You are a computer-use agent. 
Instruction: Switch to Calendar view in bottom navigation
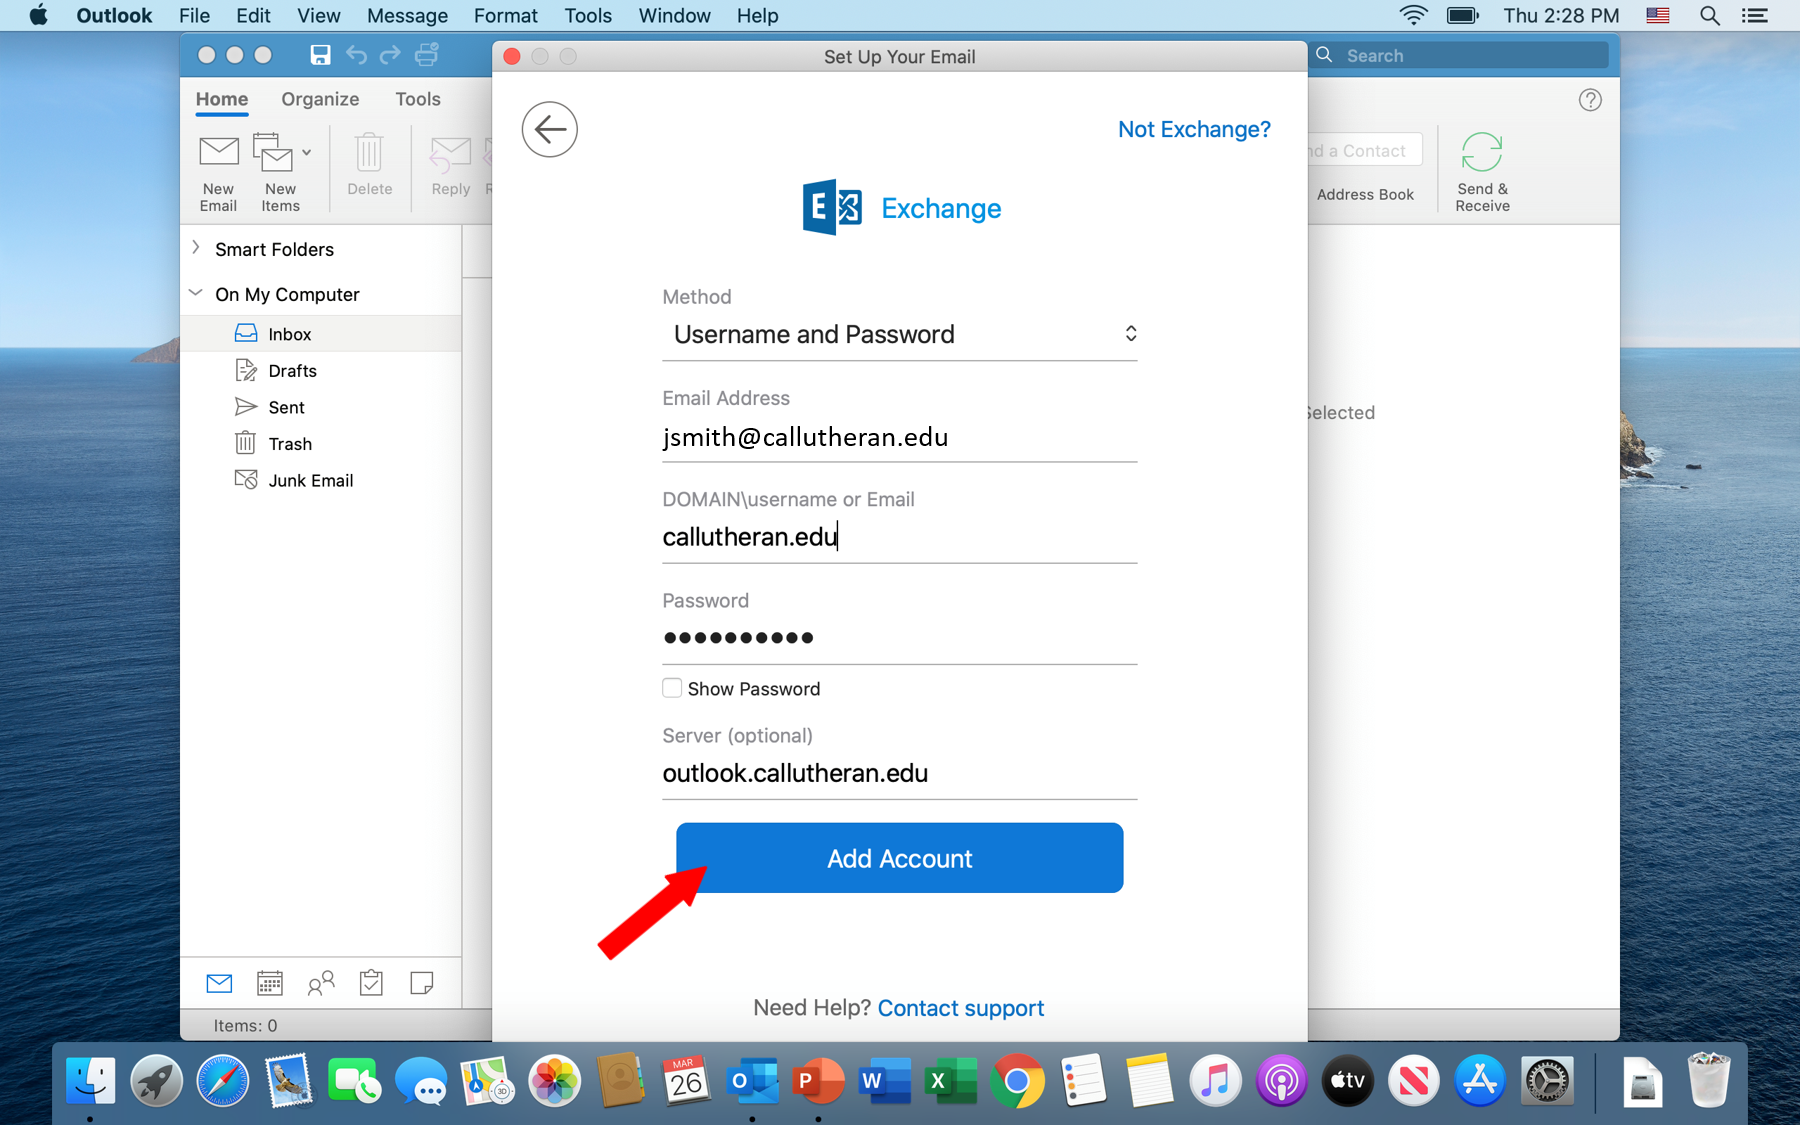pos(270,984)
